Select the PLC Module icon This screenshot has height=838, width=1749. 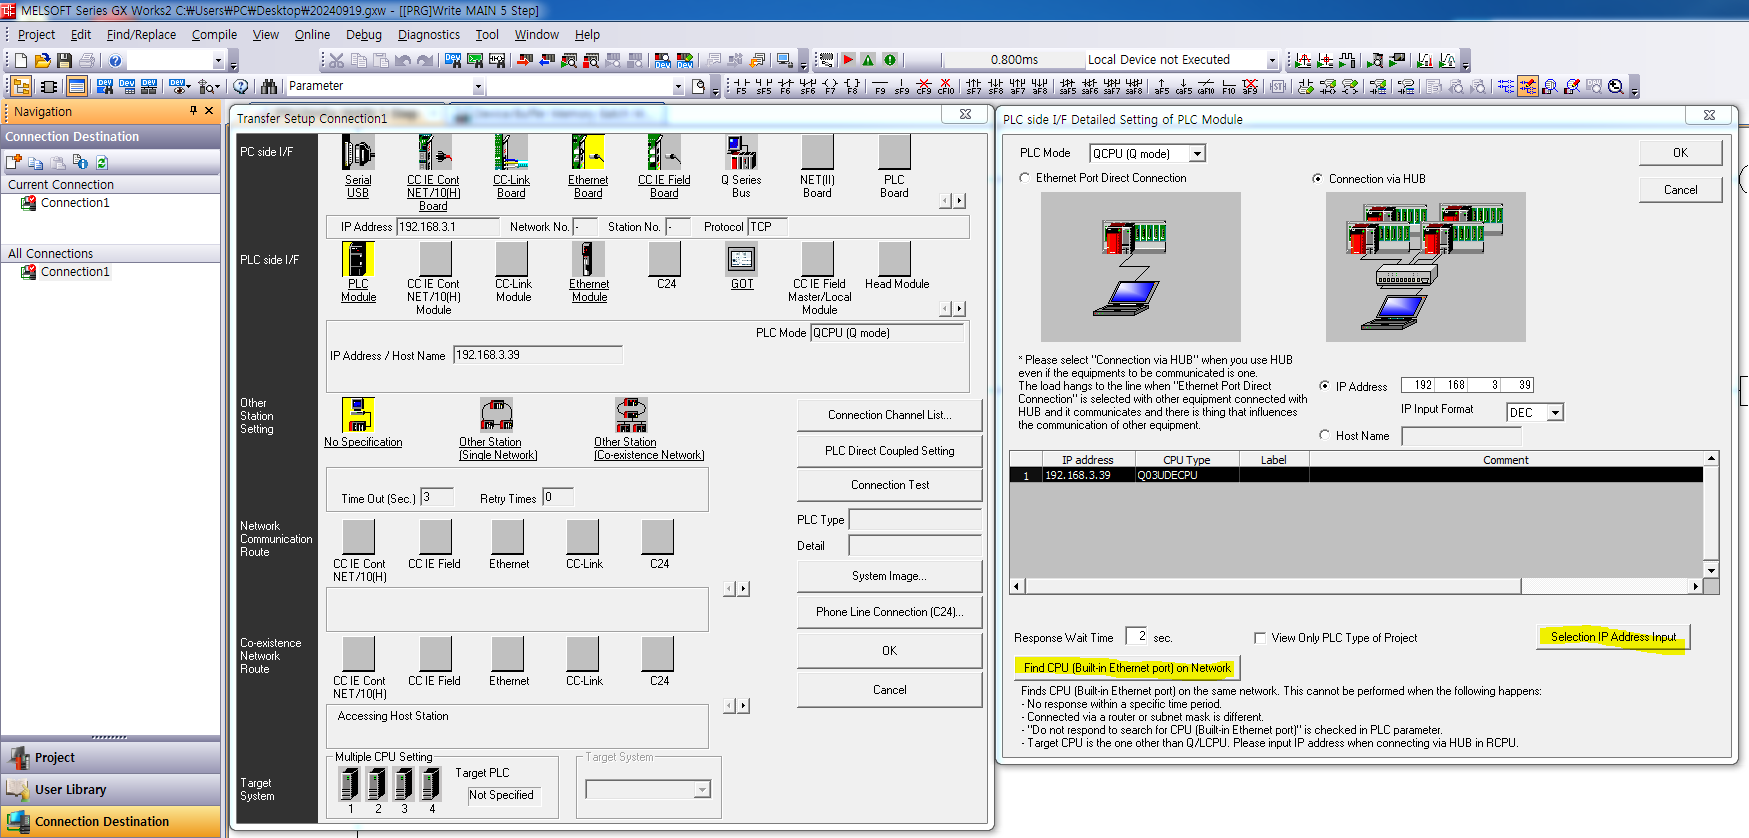(358, 259)
